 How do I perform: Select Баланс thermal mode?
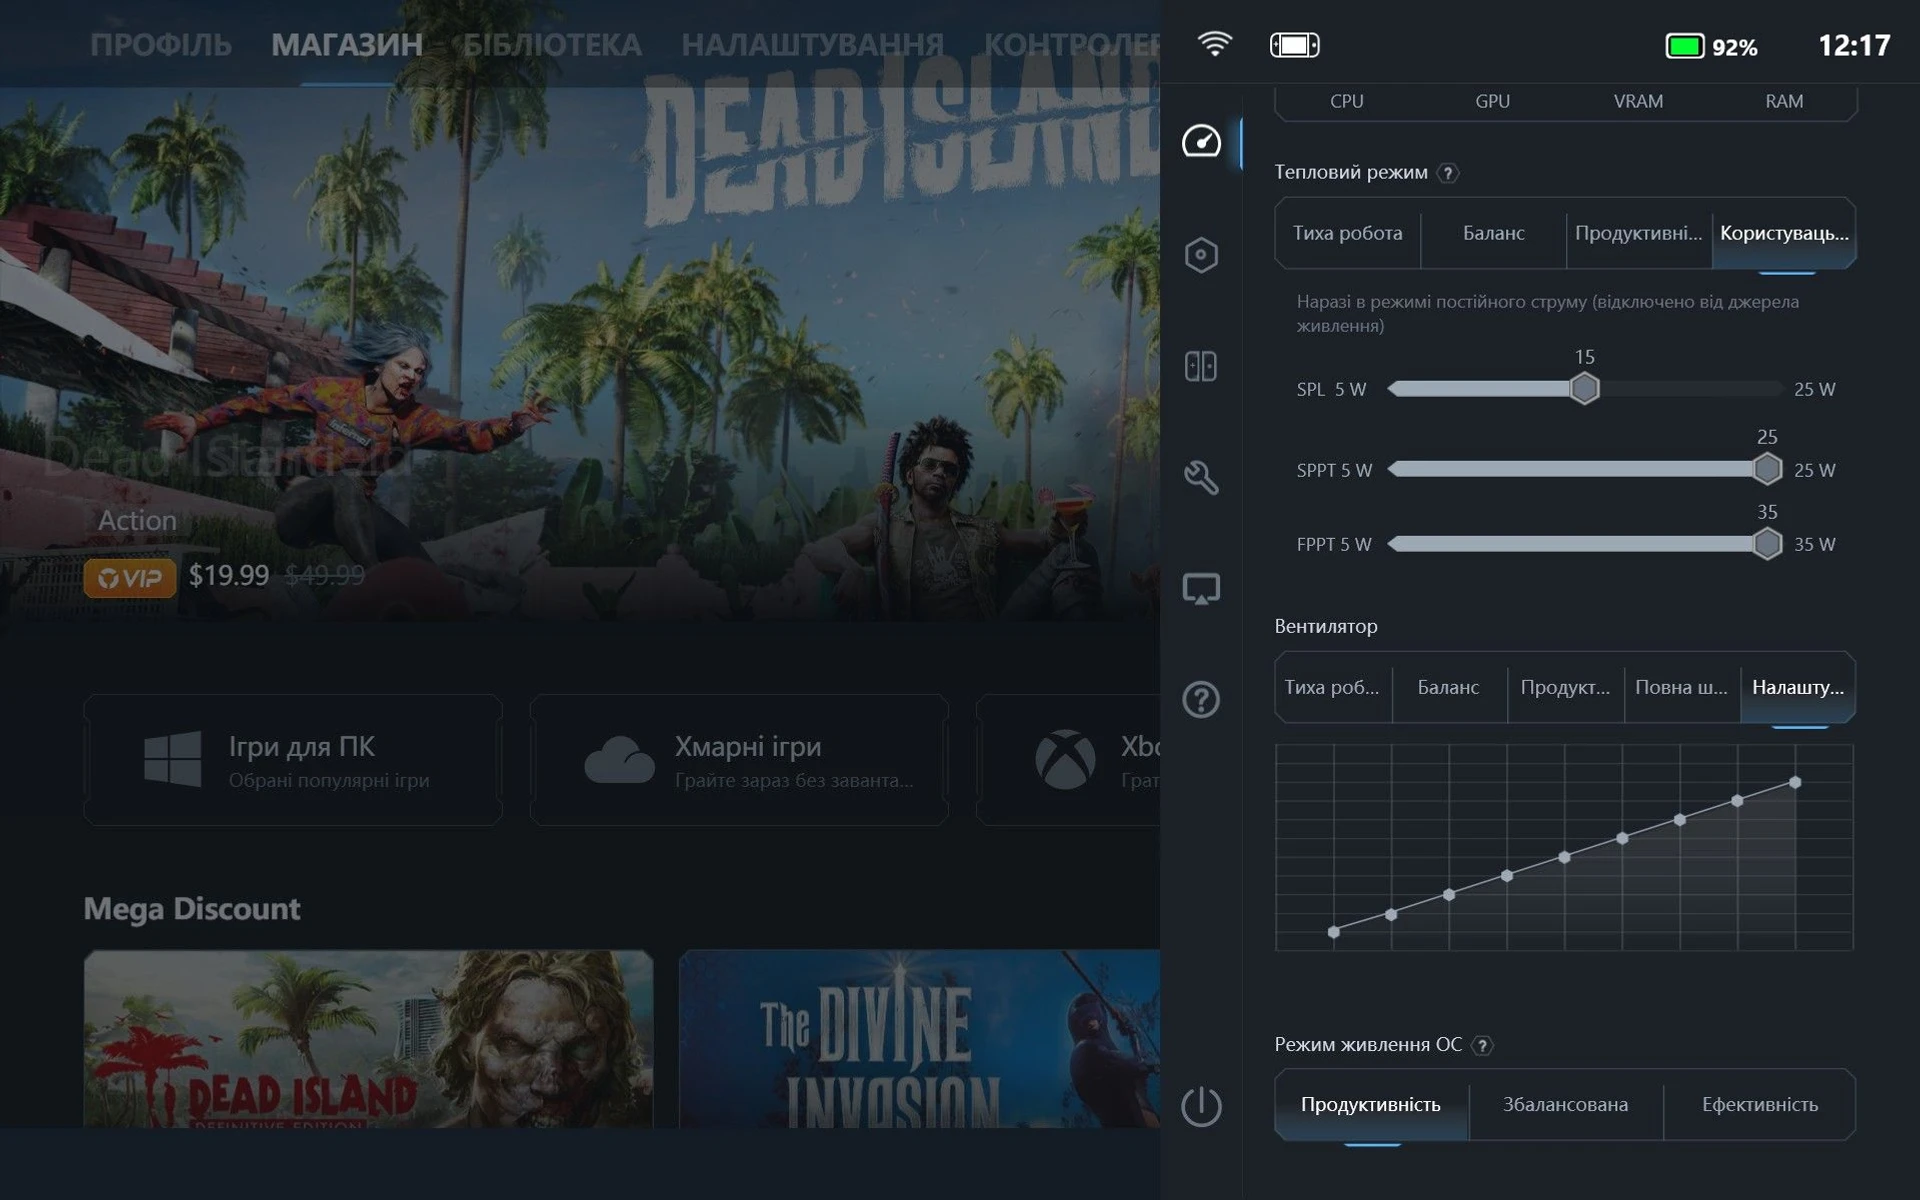coord(1493,233)
